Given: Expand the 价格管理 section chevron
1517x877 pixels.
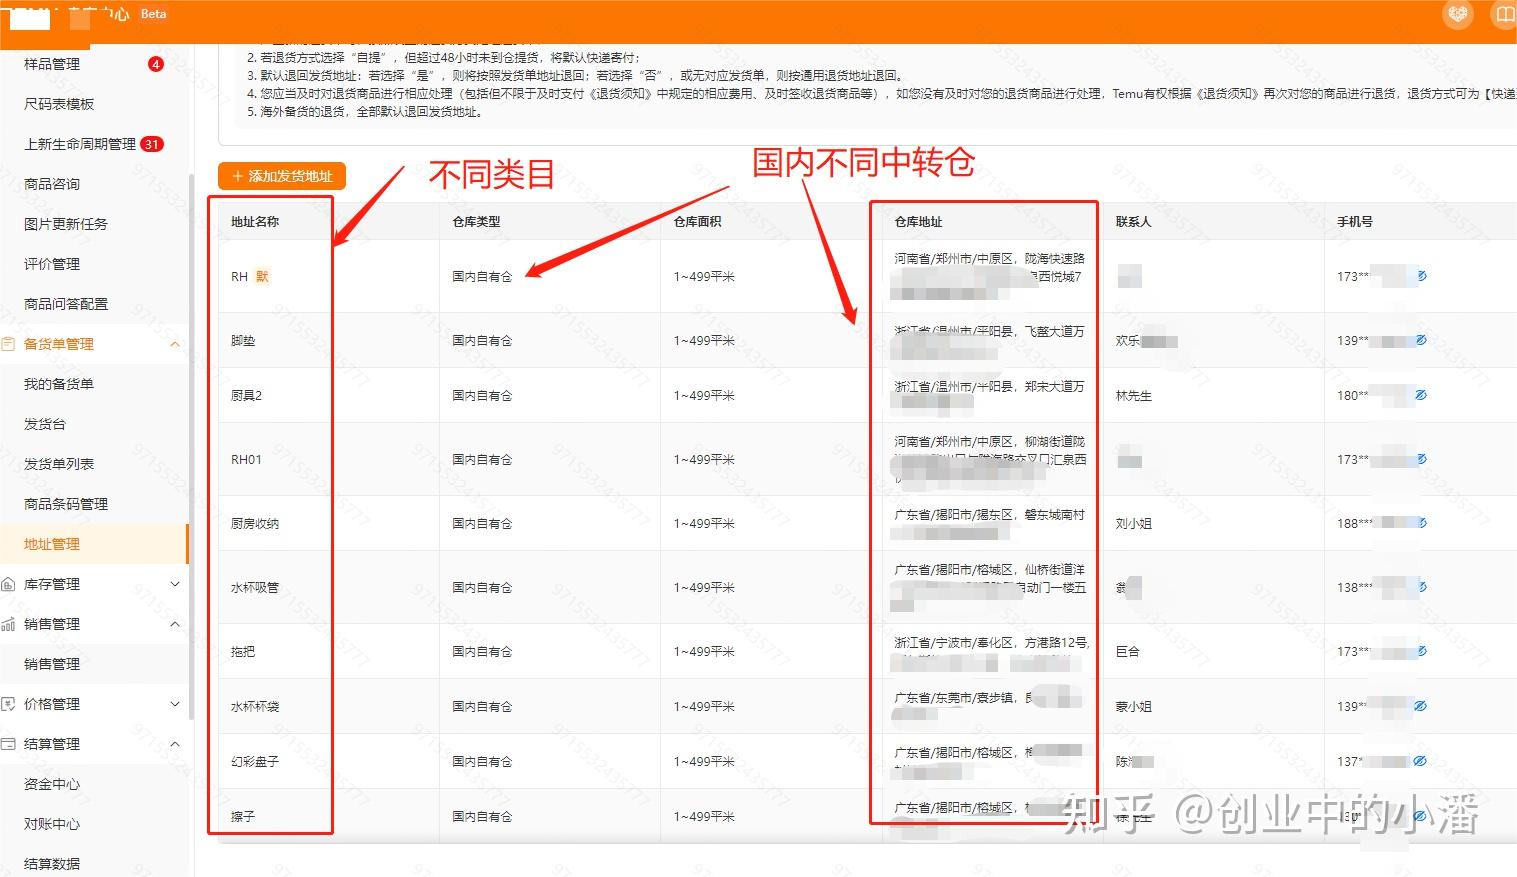Looking at the screenshot, I should [x=175, y=704].
